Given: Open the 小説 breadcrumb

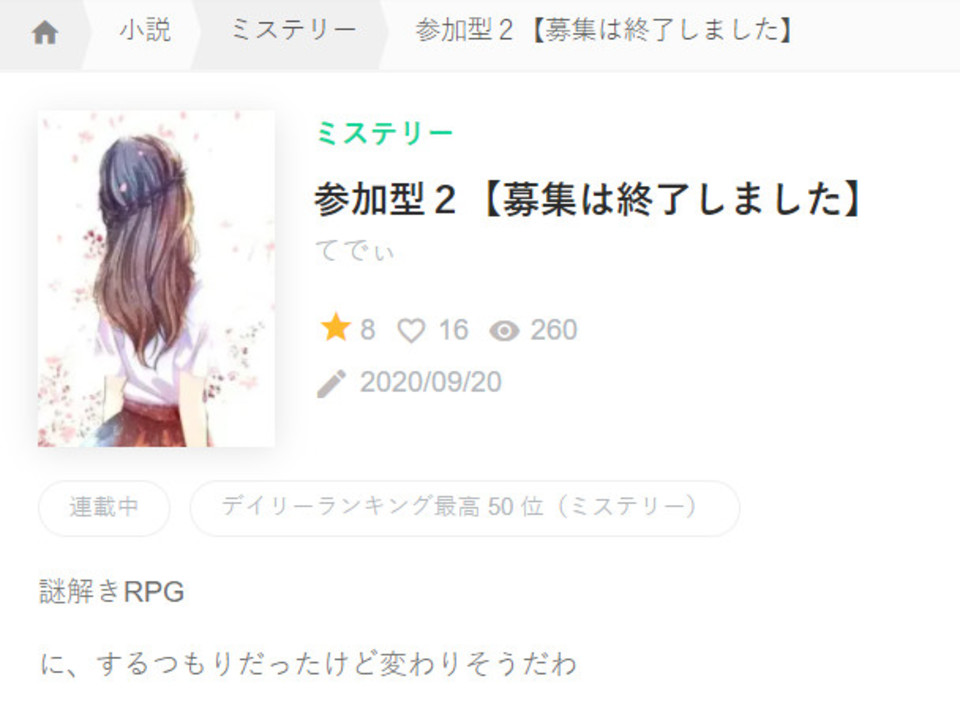Looking at the screenshot, I should click(145, 29).
